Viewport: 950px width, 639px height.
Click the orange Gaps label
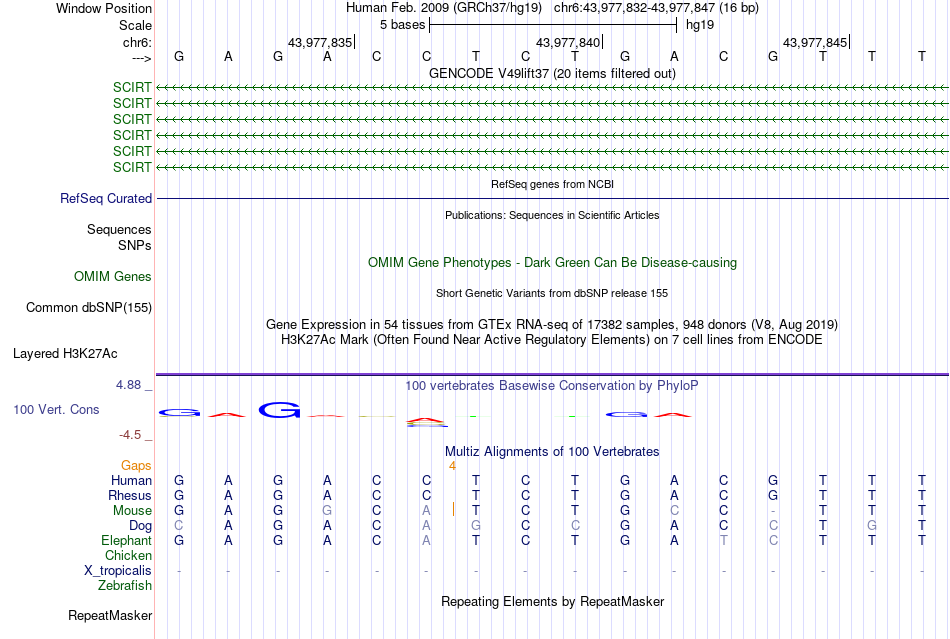coord(136,465)
